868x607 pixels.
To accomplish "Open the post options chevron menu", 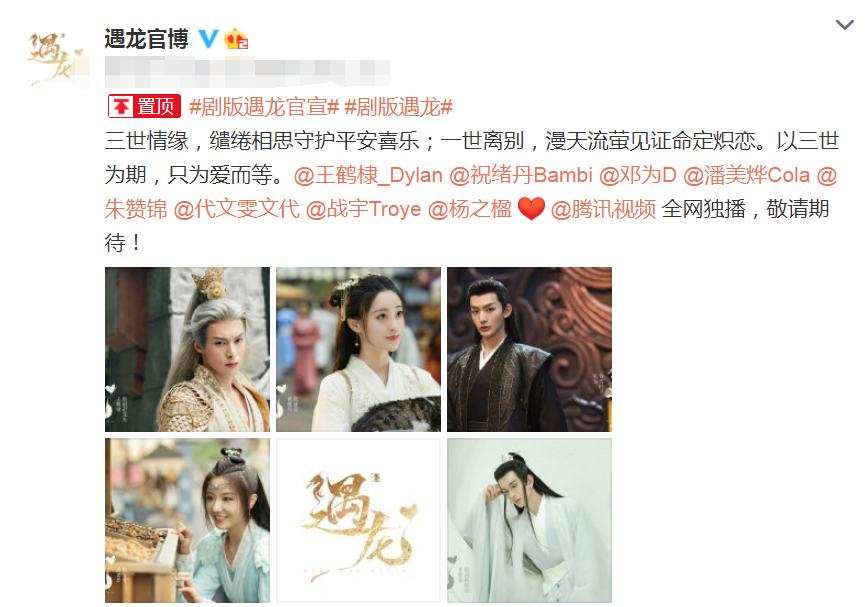I will (844, 25).
